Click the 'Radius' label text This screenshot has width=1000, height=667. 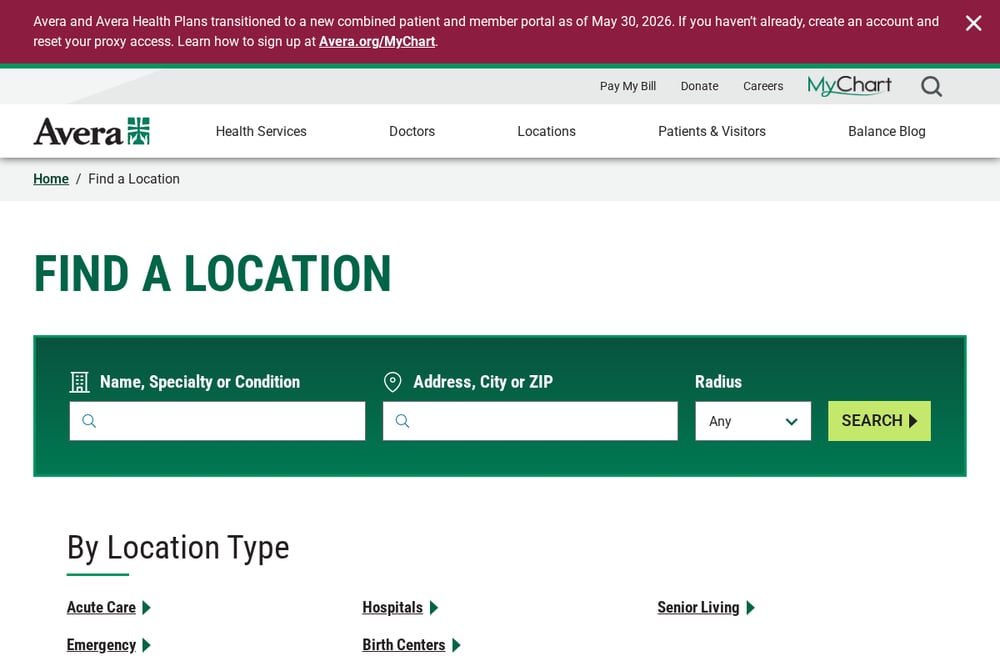718,382
